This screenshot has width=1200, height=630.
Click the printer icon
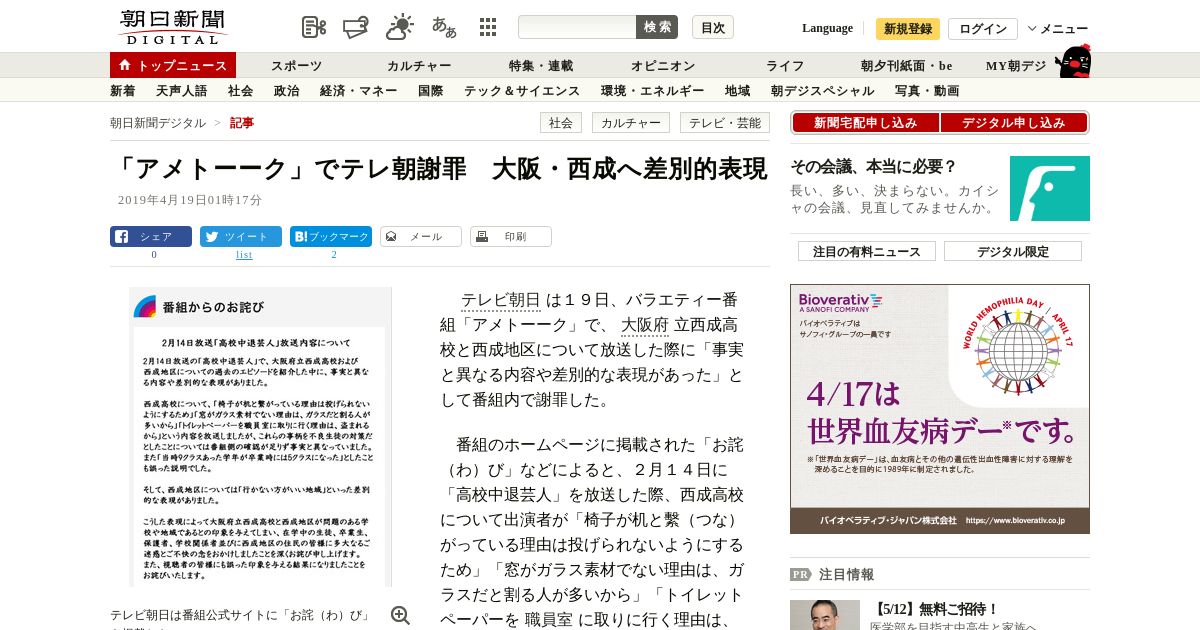(x=481, y=237)
